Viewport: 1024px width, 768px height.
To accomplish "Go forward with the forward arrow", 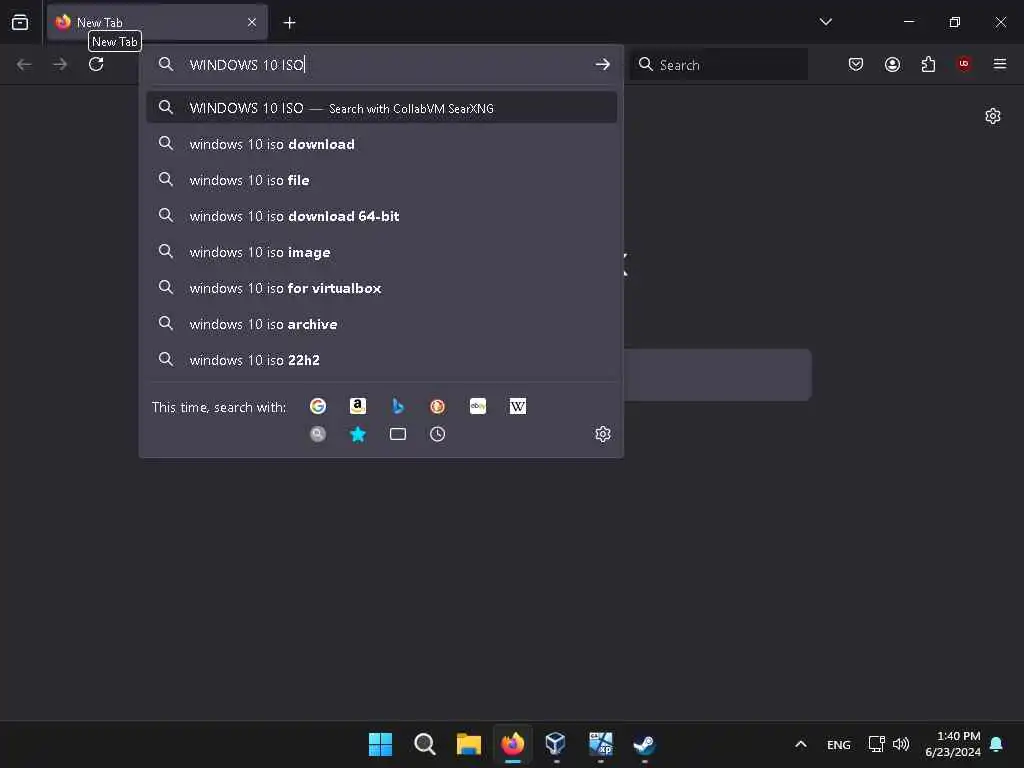I will click(x=60, y=64).
